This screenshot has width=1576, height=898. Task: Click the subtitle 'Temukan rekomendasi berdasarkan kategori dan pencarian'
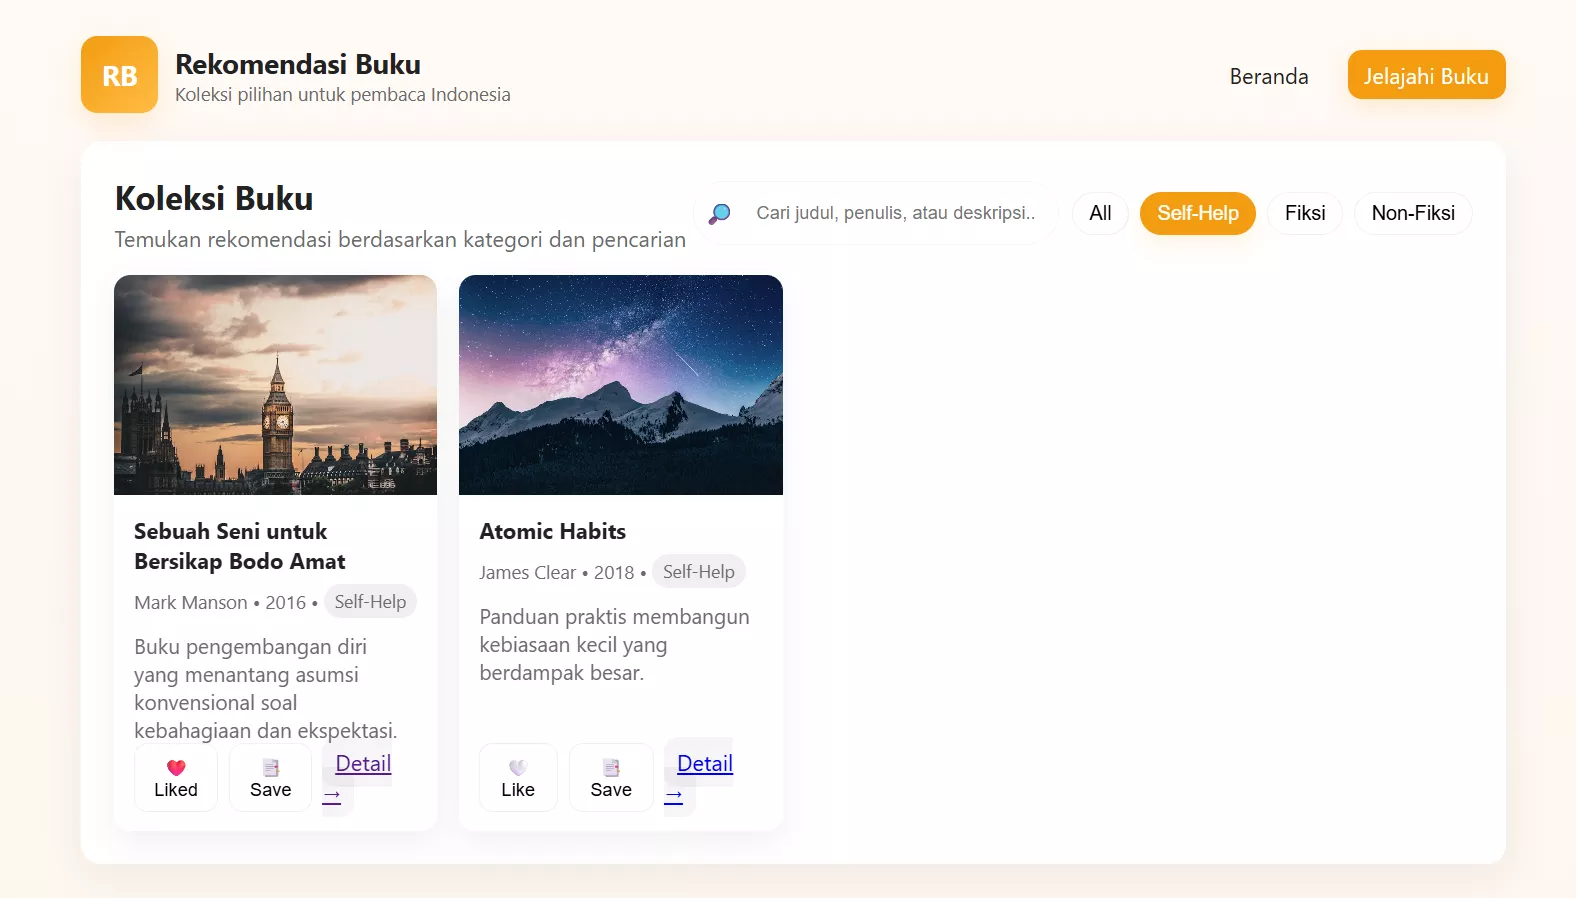coord(400,240)
